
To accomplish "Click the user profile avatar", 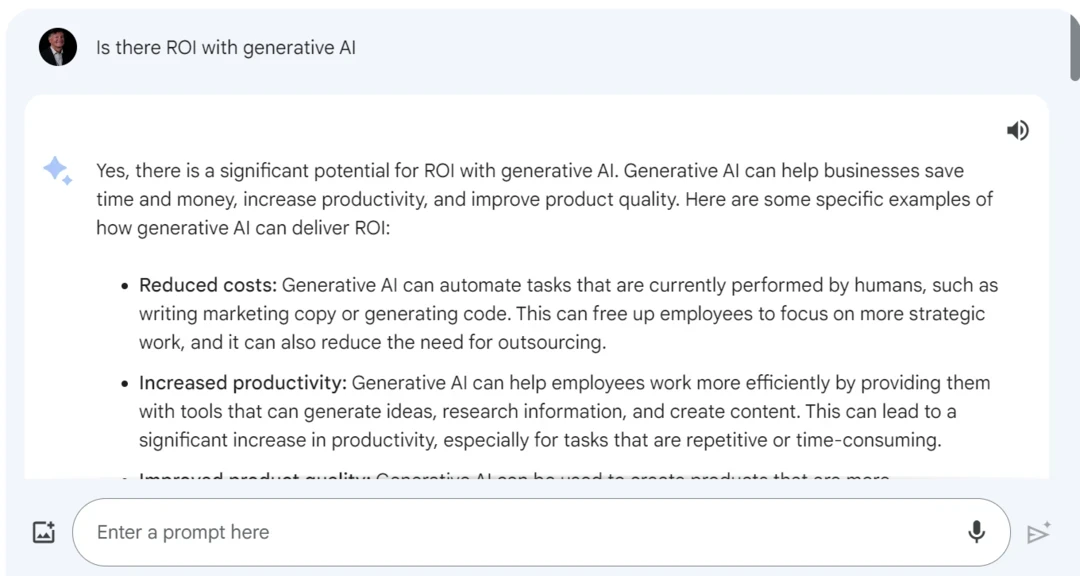I will tap(58, 47).
